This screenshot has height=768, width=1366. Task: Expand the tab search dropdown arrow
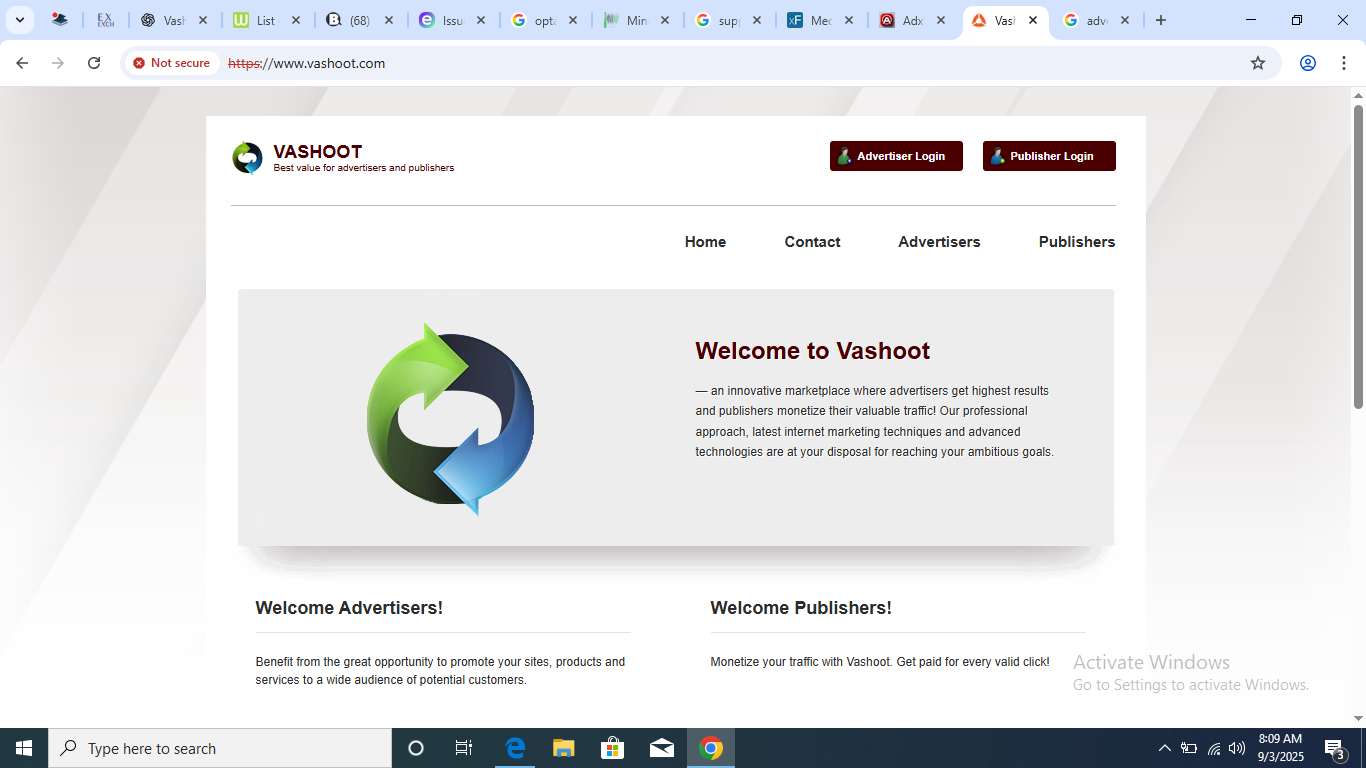pos(19,20)
